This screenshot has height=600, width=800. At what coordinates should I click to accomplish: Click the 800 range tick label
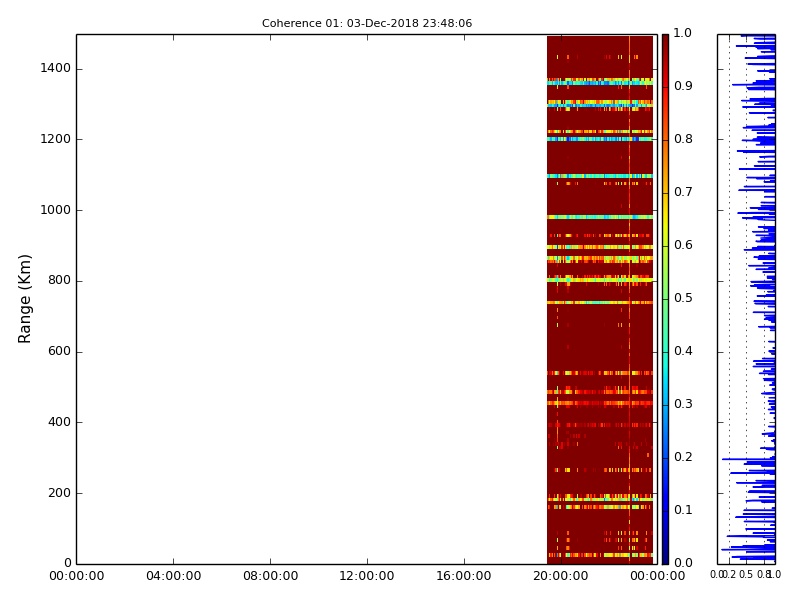pyautogui.click(x=59, y=281)
